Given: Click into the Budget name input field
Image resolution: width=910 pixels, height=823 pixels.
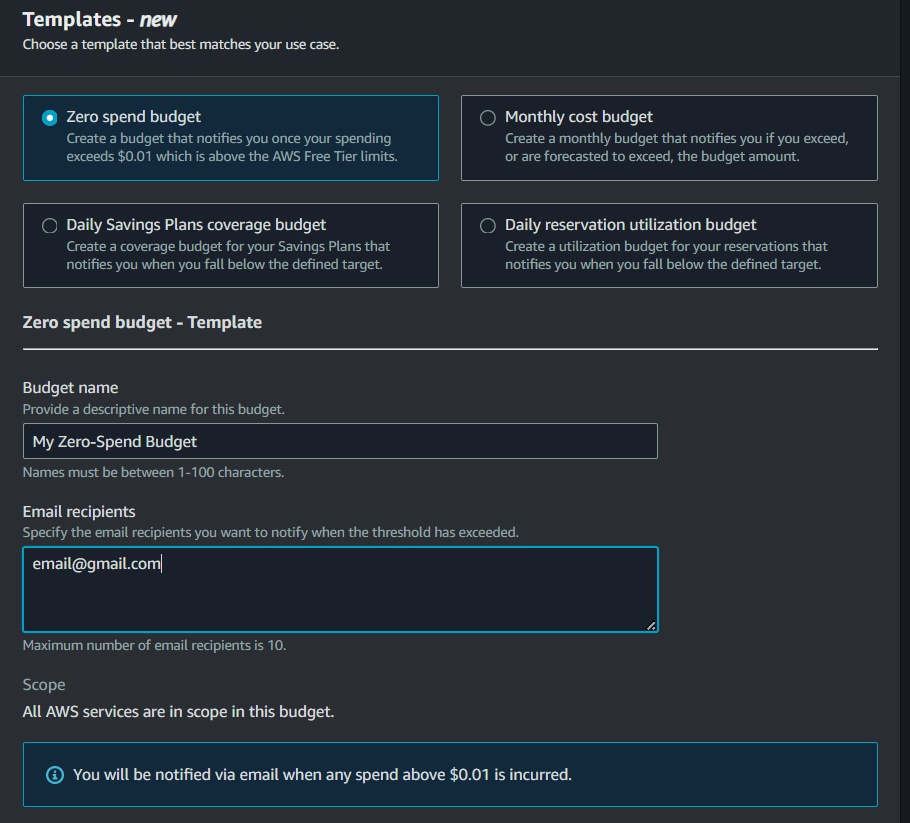Looking at the screenshot, I should (x=340, y=441).
